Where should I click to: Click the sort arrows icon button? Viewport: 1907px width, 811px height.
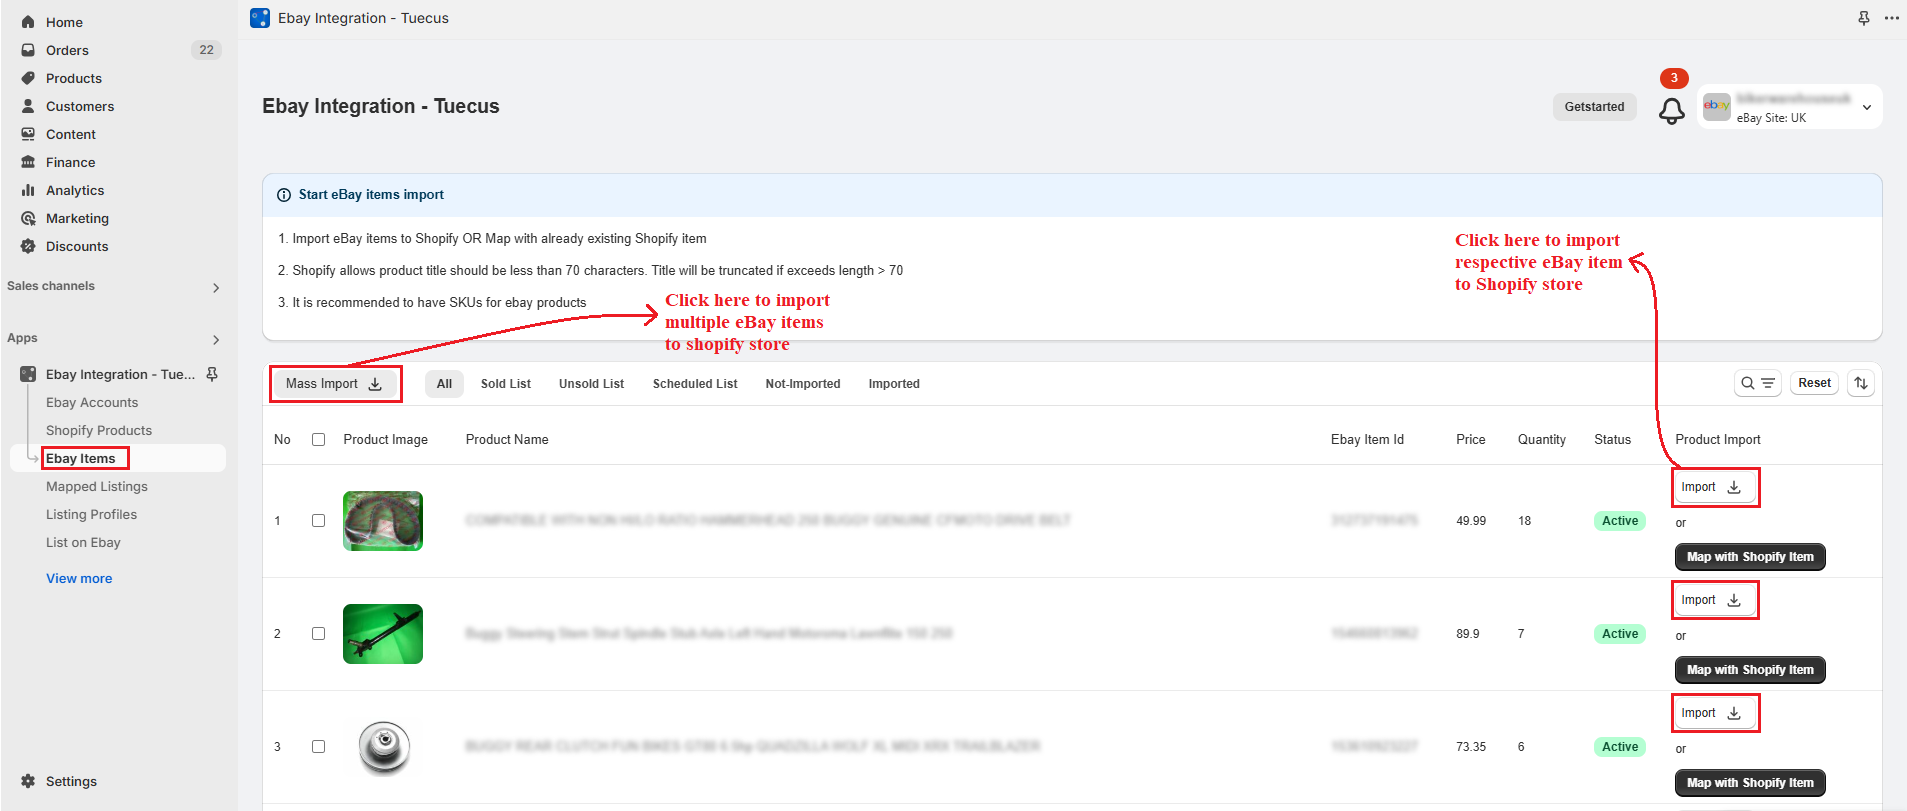pos(1861,383)
